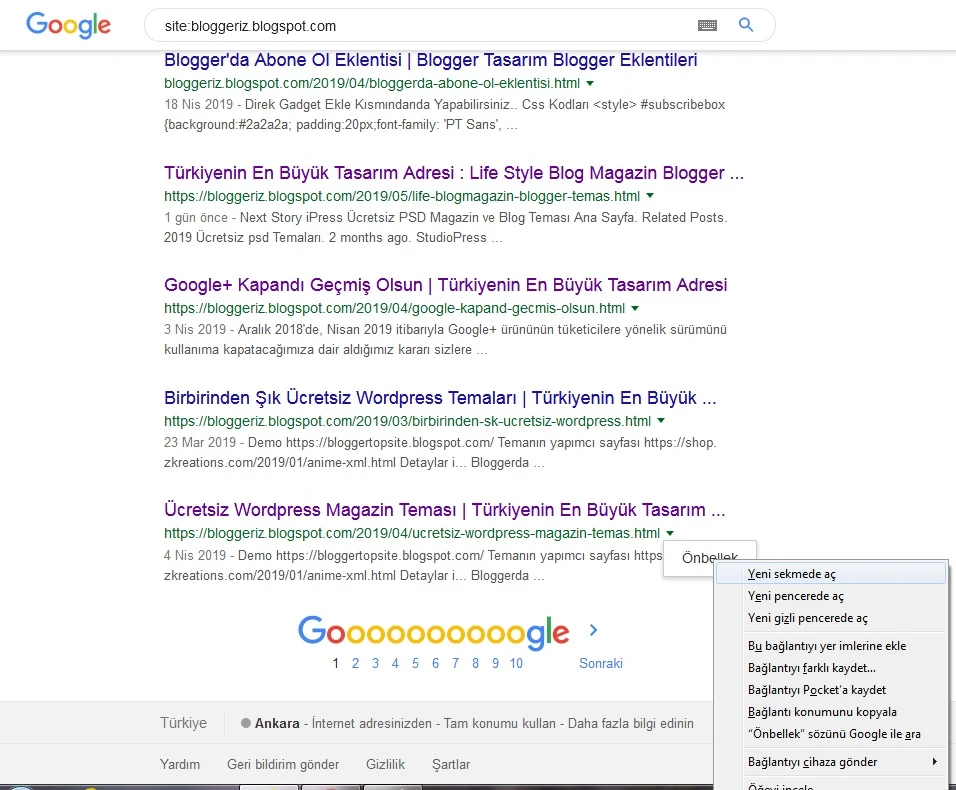Screen dimensions: 956x790
Task: Open the on-screen keyboard icon in search box
Action: pos(707,26)
